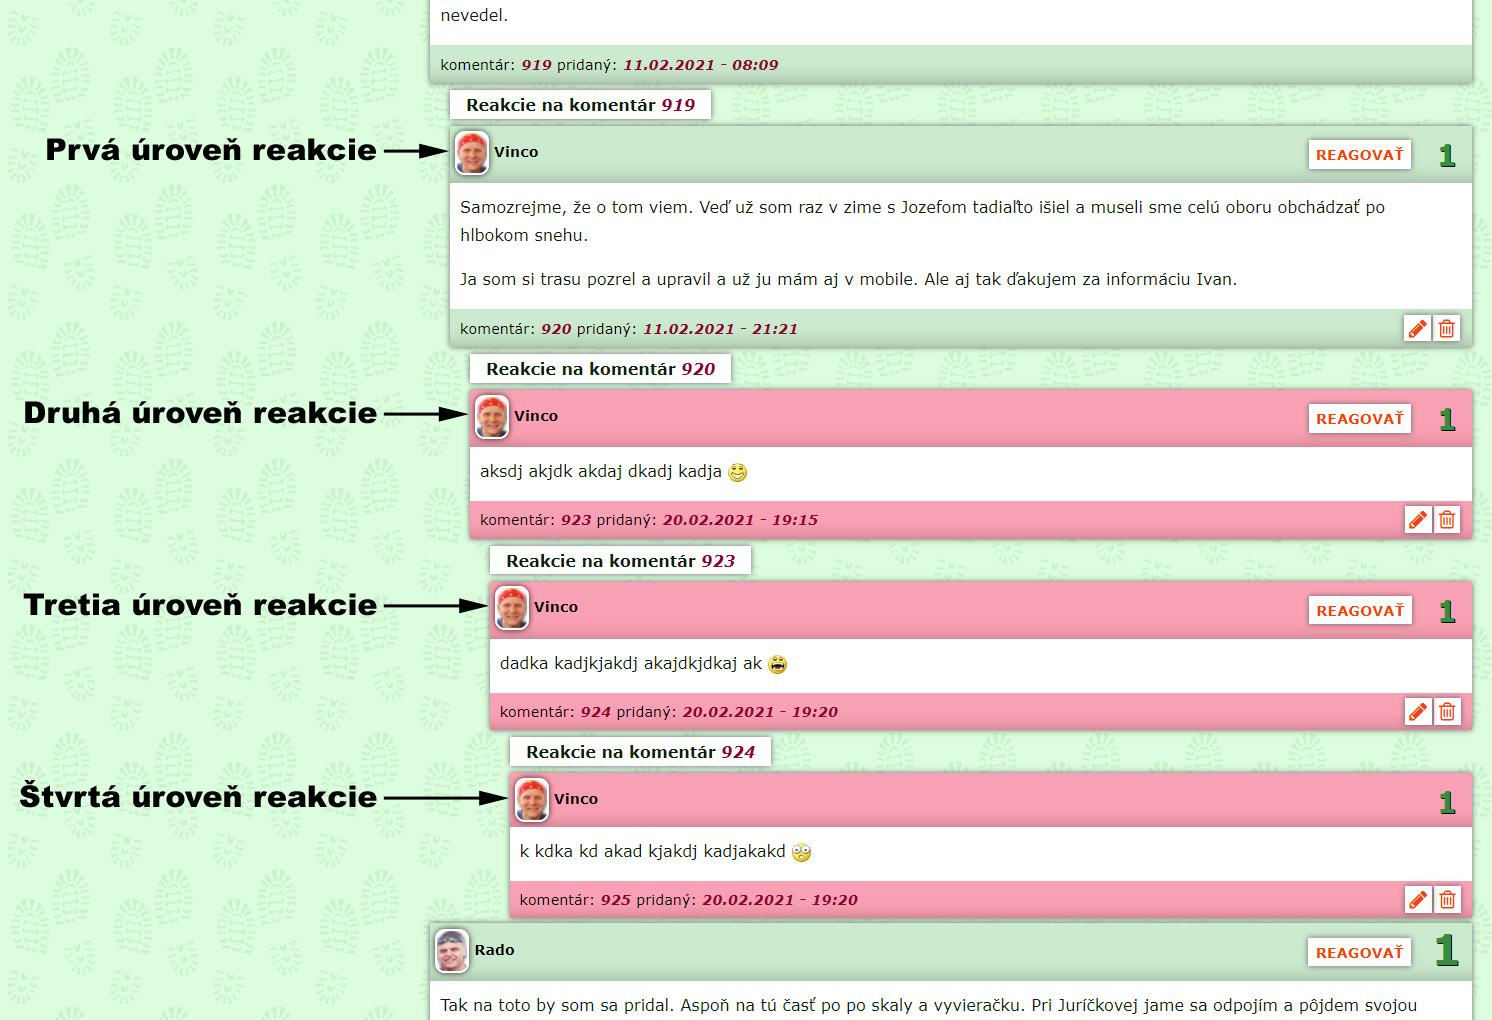The height and width of the screenshot is (1020, 1492).
Task: Open 'Reakcie na komentár 919' label
Action: click(580, 105)
